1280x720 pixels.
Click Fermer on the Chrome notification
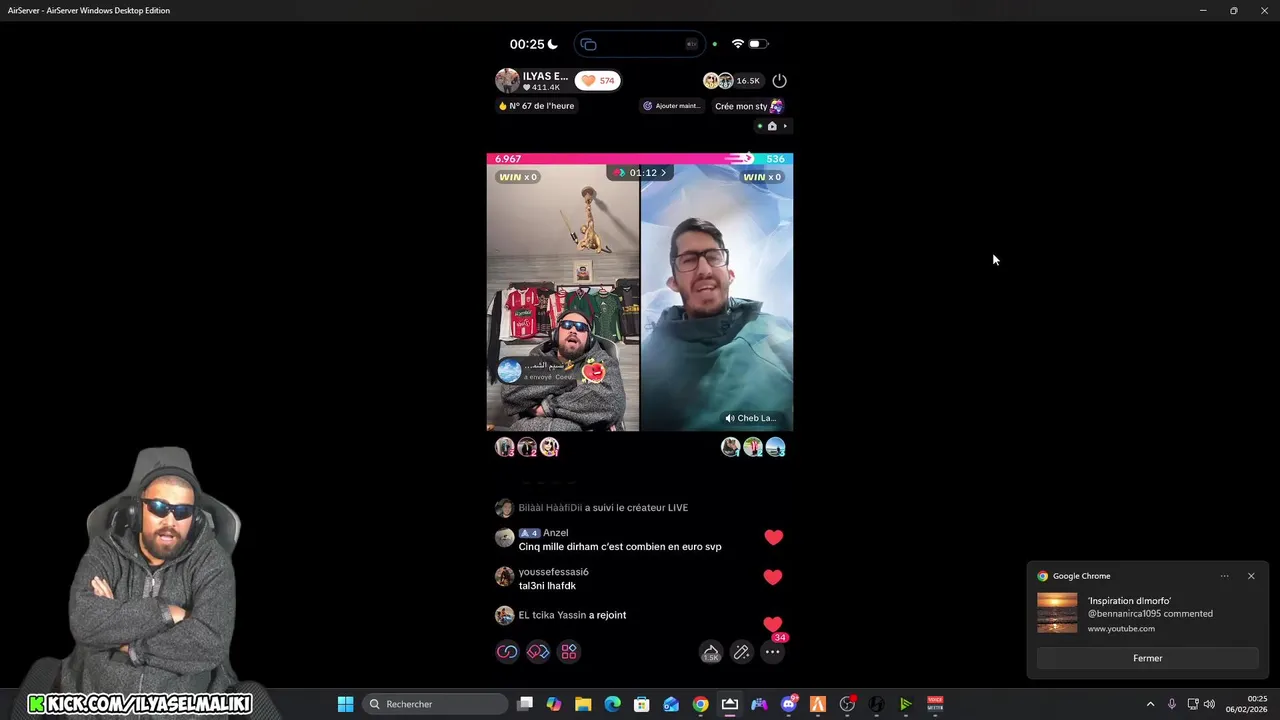[x=1147, y=658]
